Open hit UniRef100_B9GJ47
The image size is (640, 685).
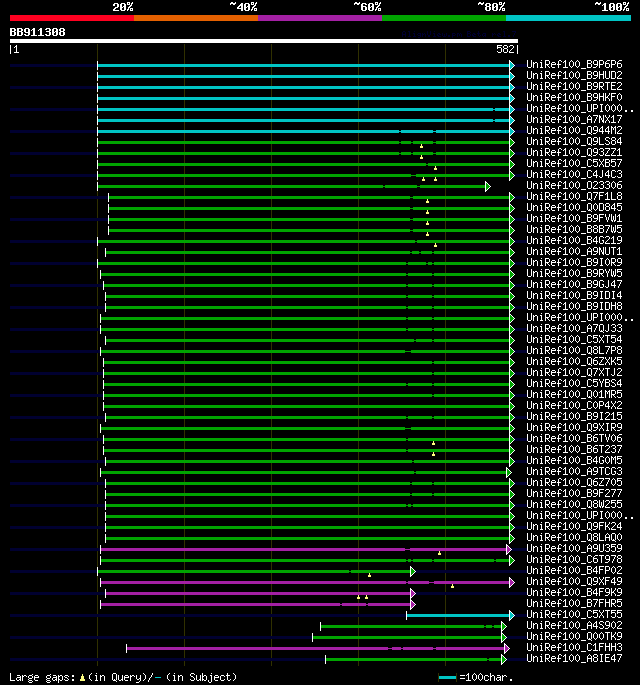[574, 284]
